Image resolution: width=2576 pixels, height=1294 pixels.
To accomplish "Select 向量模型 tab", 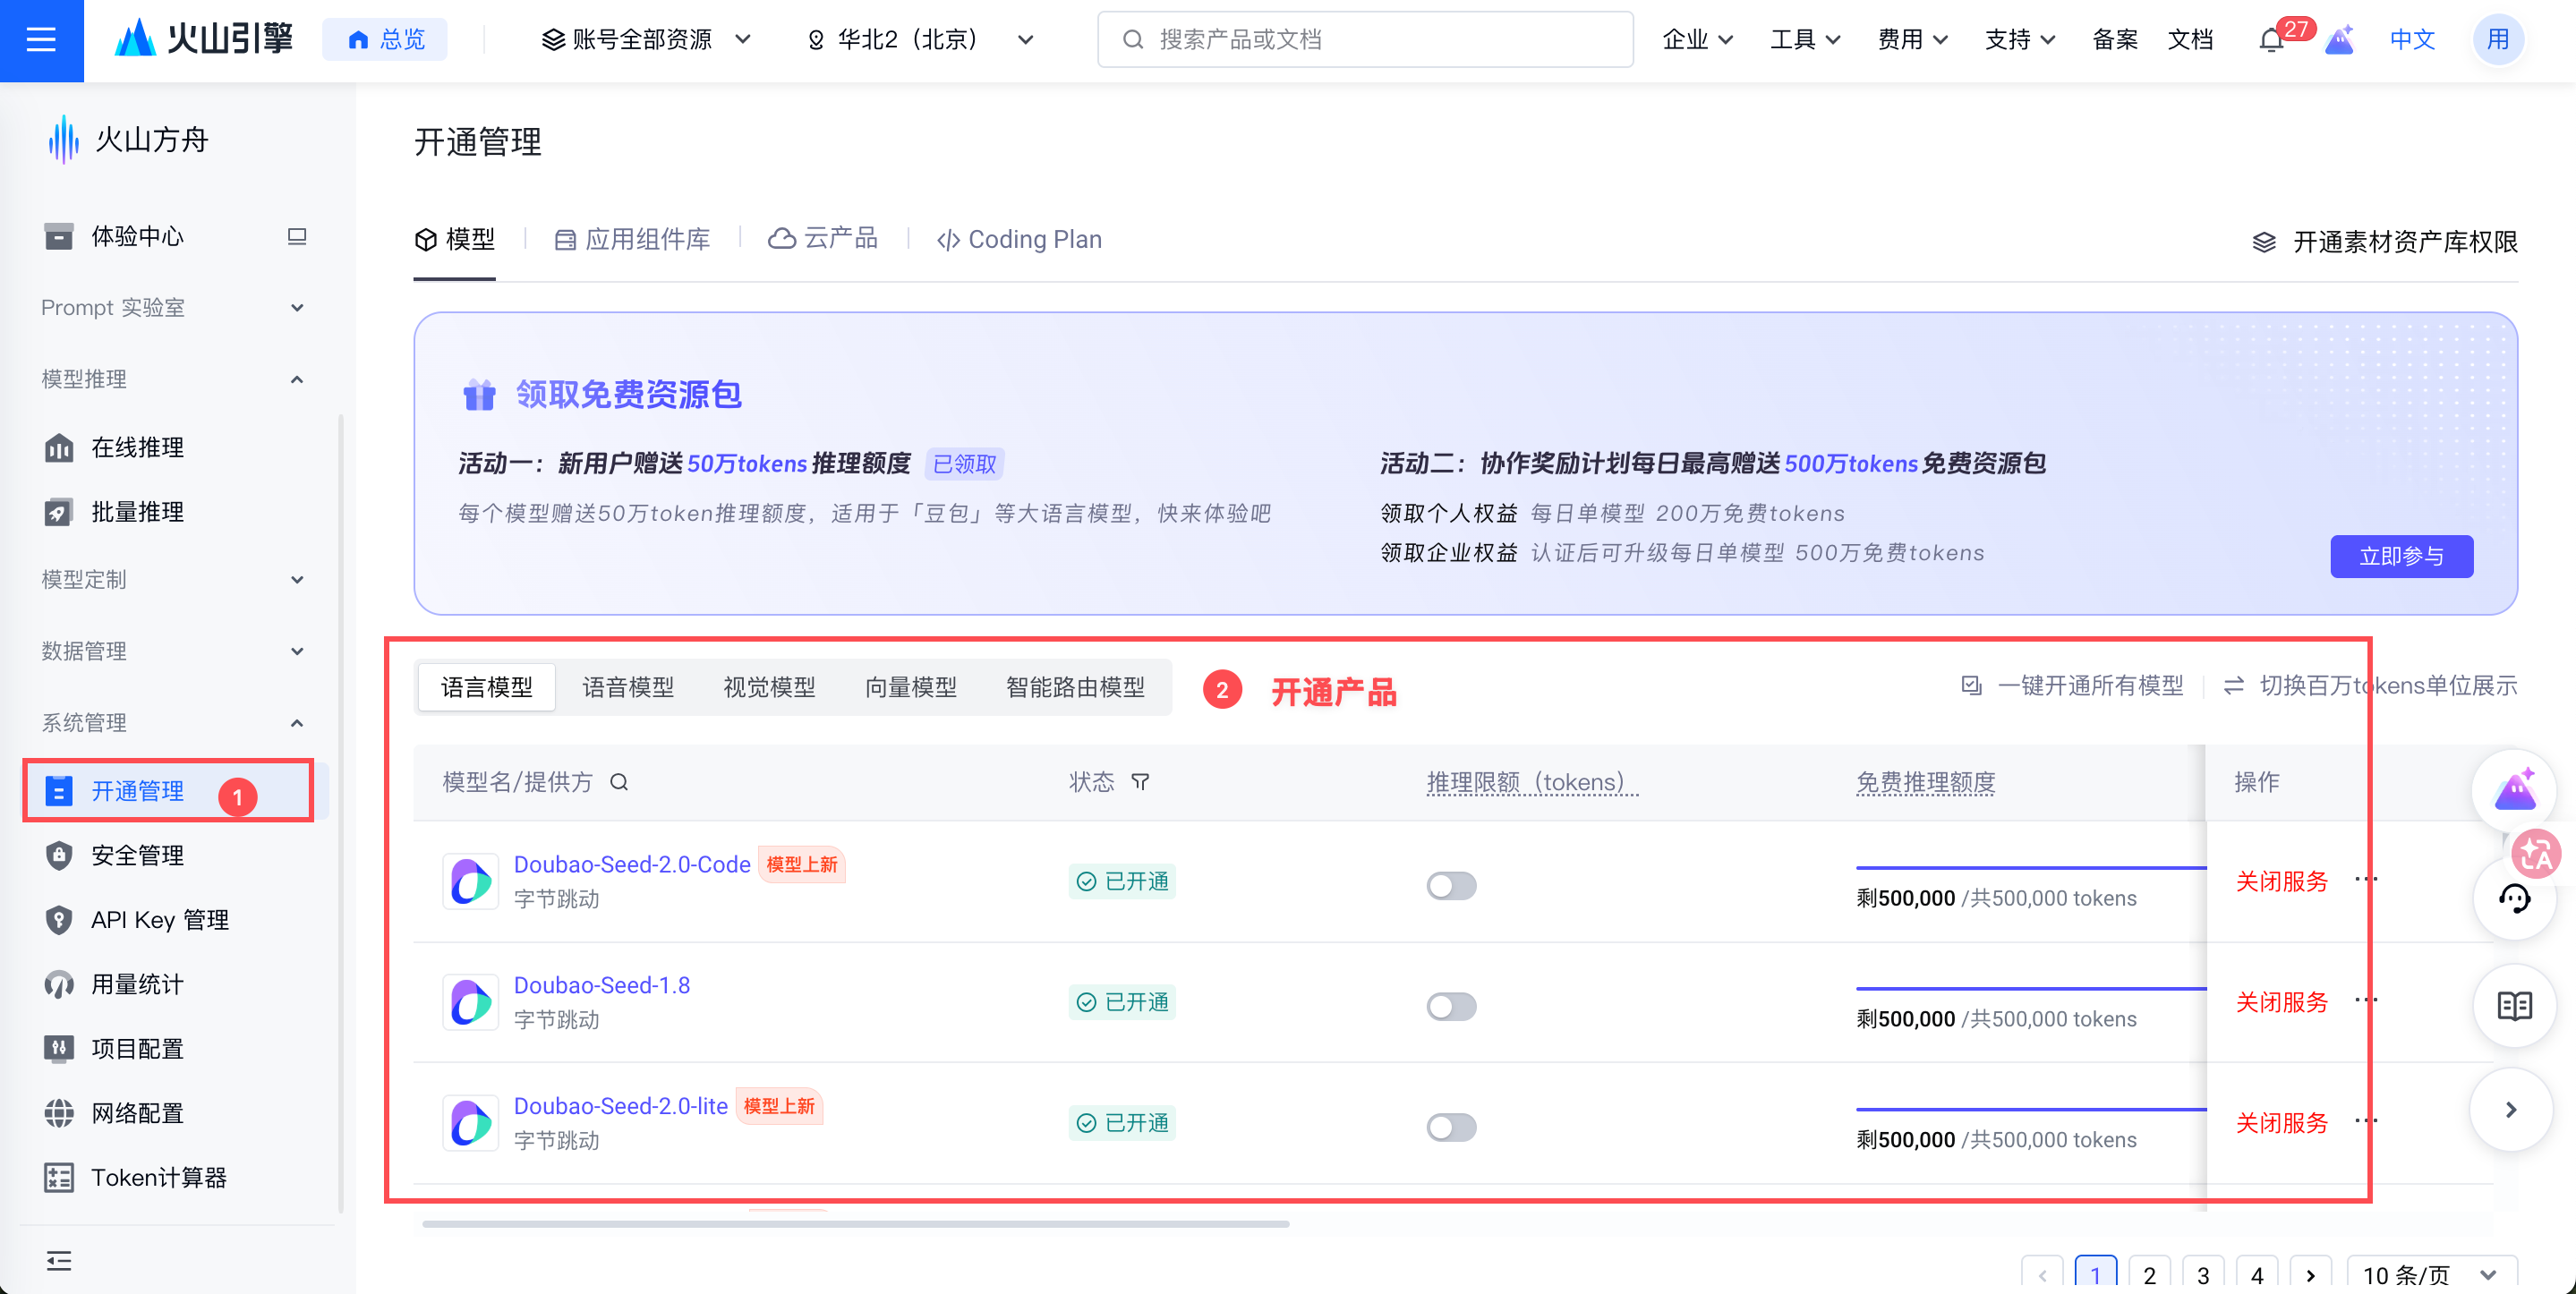I will [910, 688].
